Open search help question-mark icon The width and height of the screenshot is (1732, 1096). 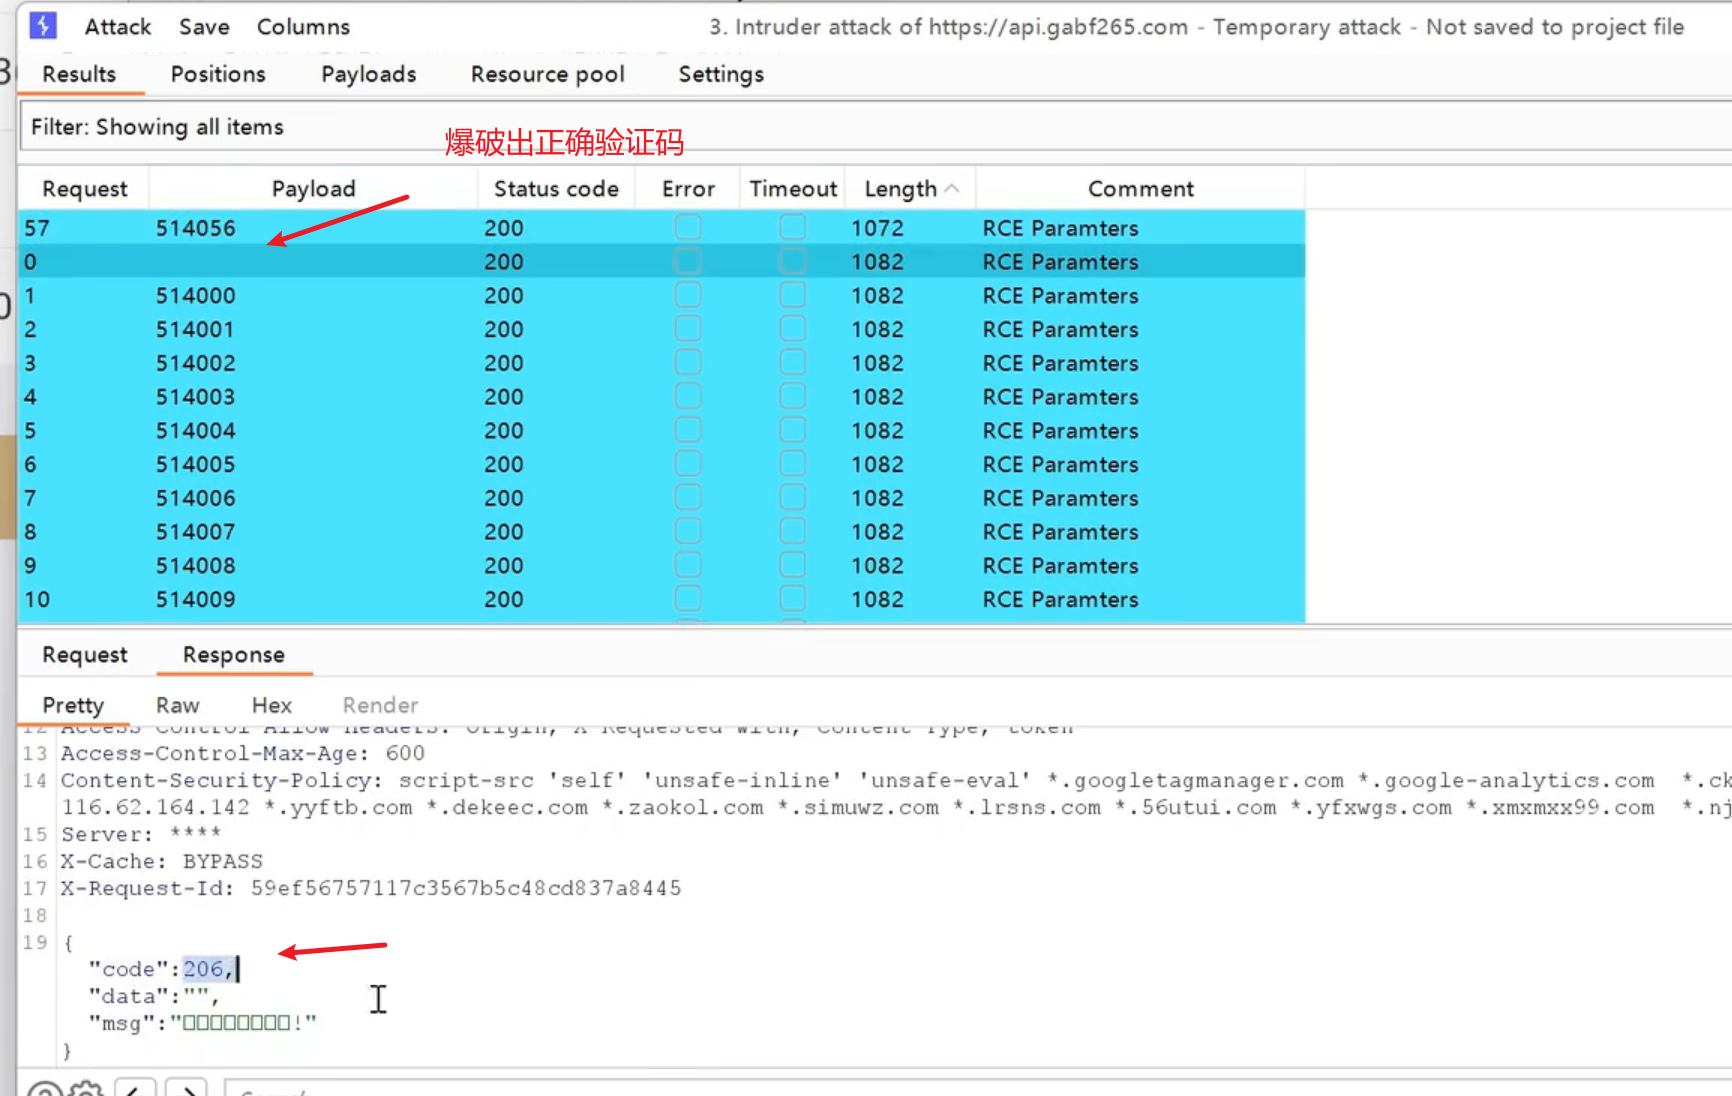tap(44, 1090)
